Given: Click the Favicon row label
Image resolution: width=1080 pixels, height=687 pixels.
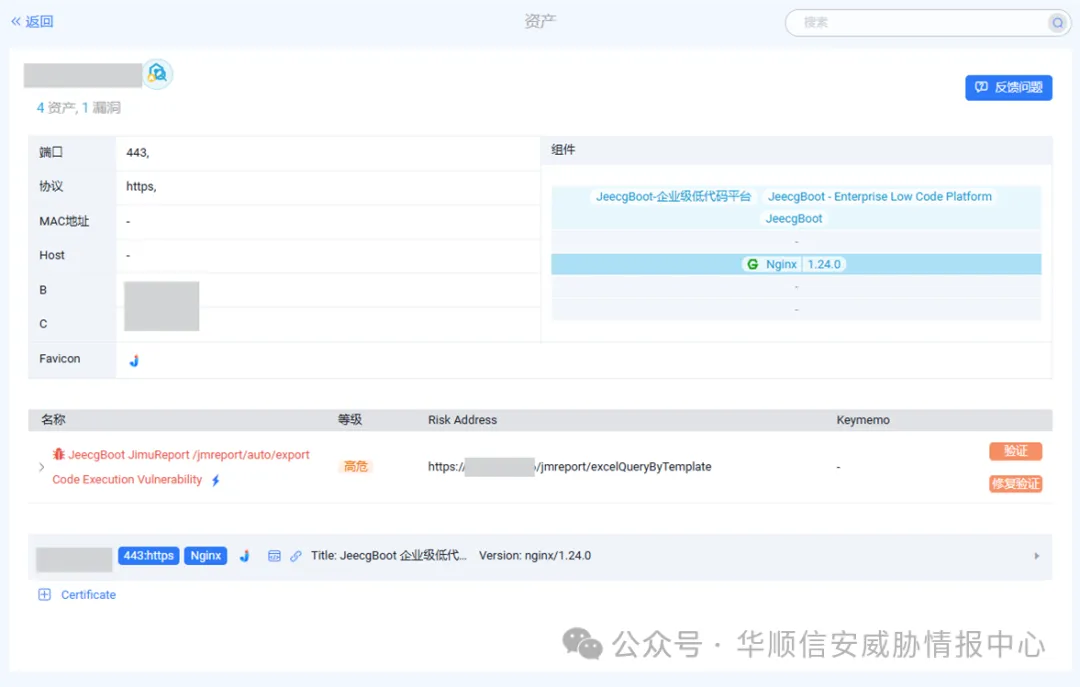Looking at the screenshot, I should (x=59, y=358).
